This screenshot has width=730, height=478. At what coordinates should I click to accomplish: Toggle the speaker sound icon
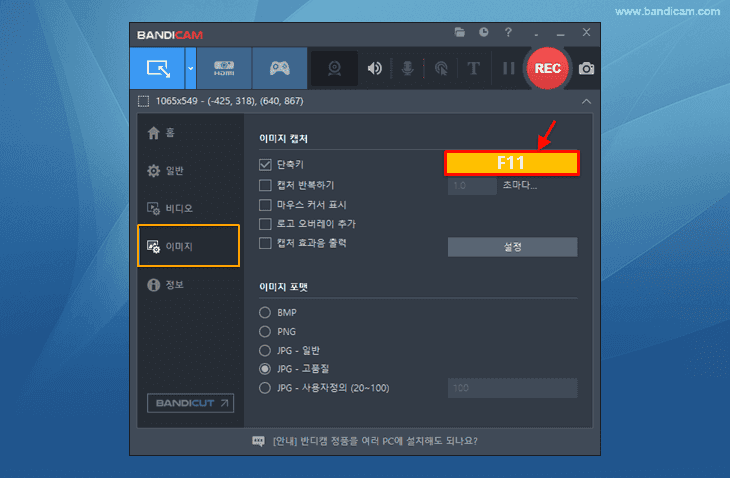tap(374, 68)
